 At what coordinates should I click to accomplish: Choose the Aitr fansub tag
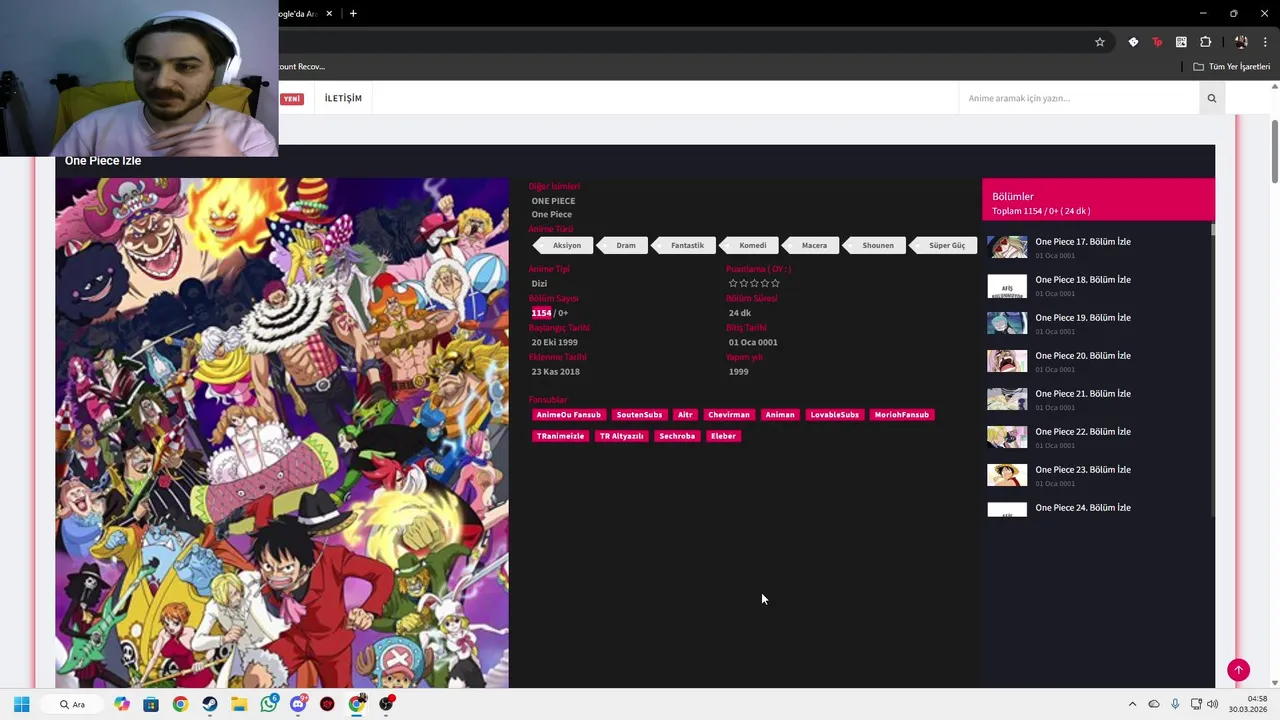coord(685,414)
